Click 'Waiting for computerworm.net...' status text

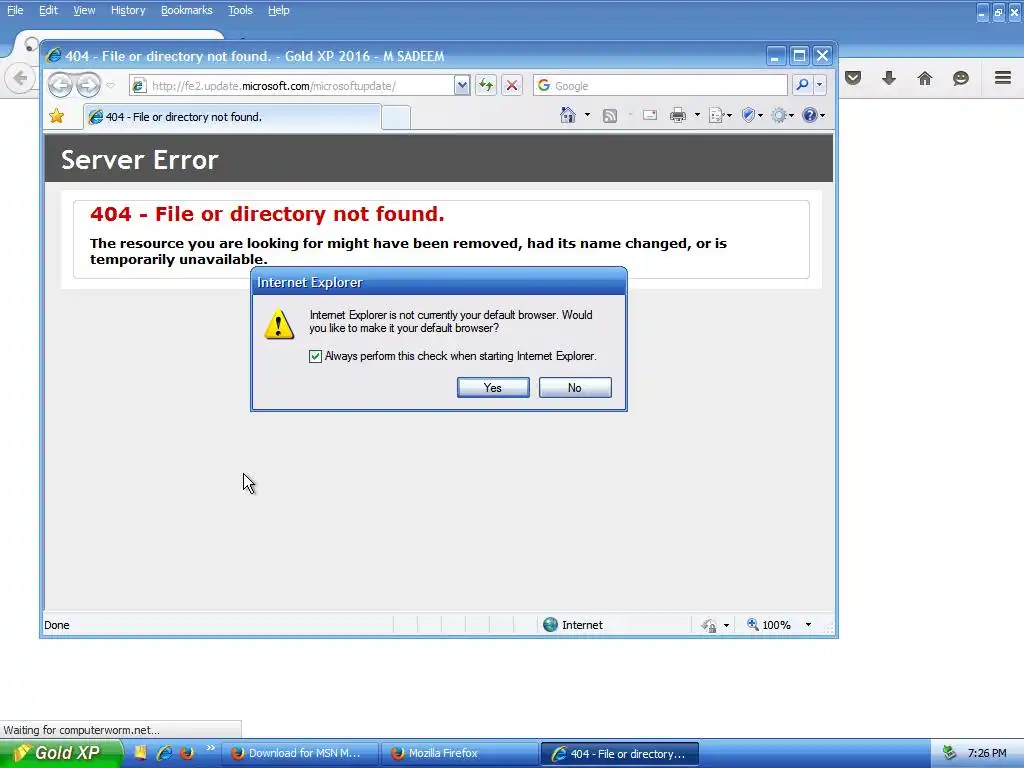click(82, 730)
